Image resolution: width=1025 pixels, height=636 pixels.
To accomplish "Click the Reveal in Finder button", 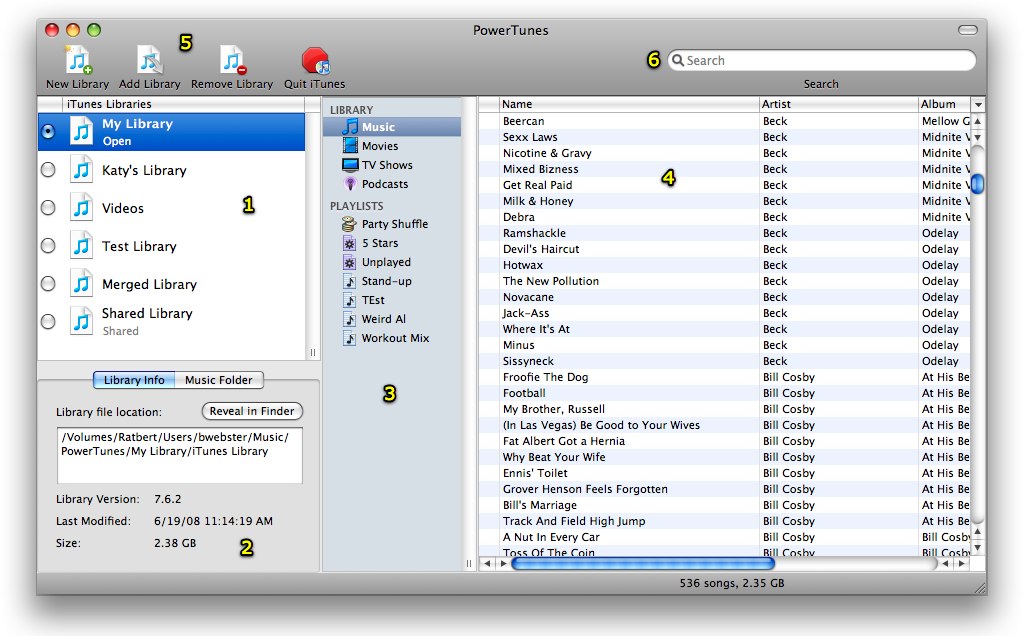I will click(252, 411).
